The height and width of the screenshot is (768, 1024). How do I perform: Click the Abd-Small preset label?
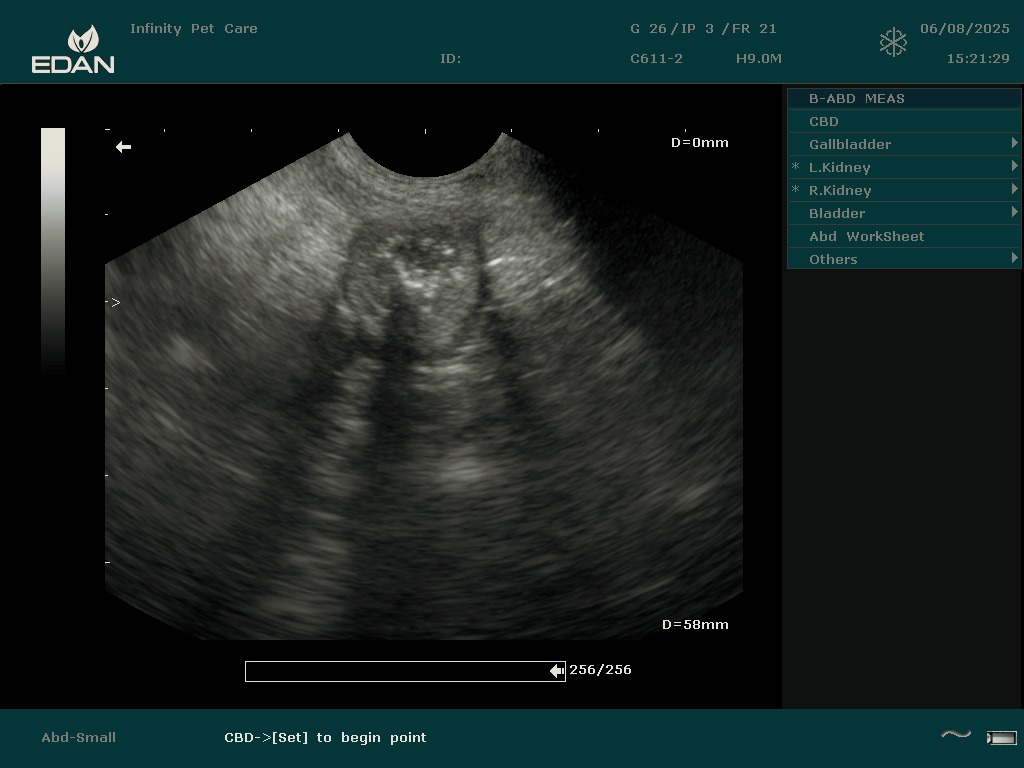[78, 737]
